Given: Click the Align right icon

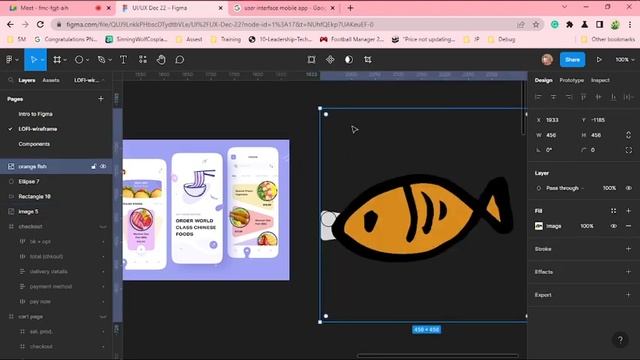Looking at the screenshot, I should pyautogui.click(x=569, y=97).
